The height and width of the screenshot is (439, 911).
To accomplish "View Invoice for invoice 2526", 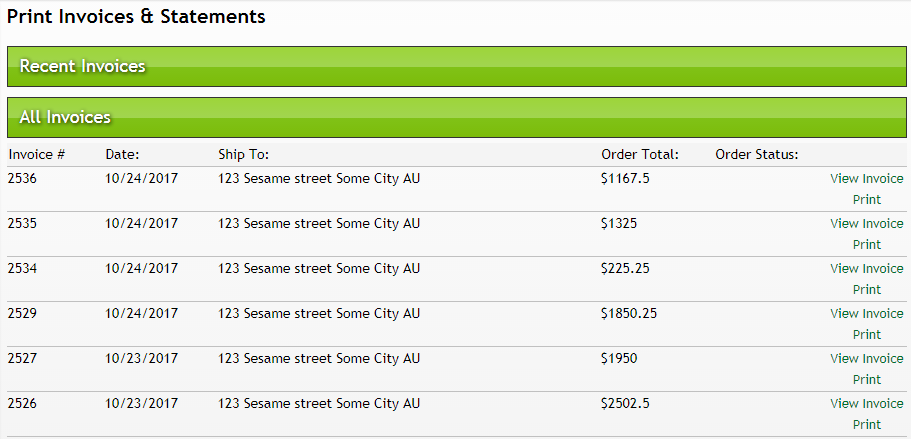I will coord(866,404).
